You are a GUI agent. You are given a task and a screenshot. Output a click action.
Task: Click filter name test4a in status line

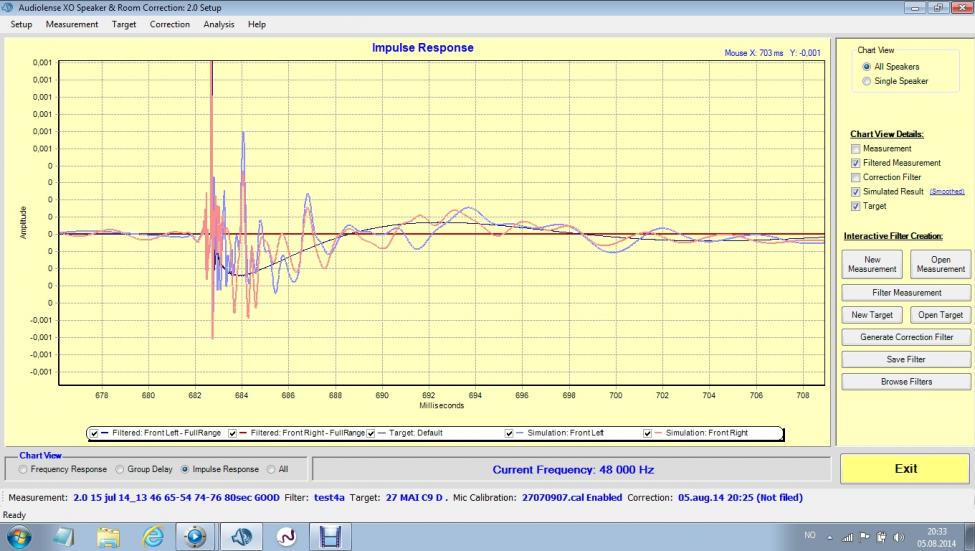click(329, 498)
